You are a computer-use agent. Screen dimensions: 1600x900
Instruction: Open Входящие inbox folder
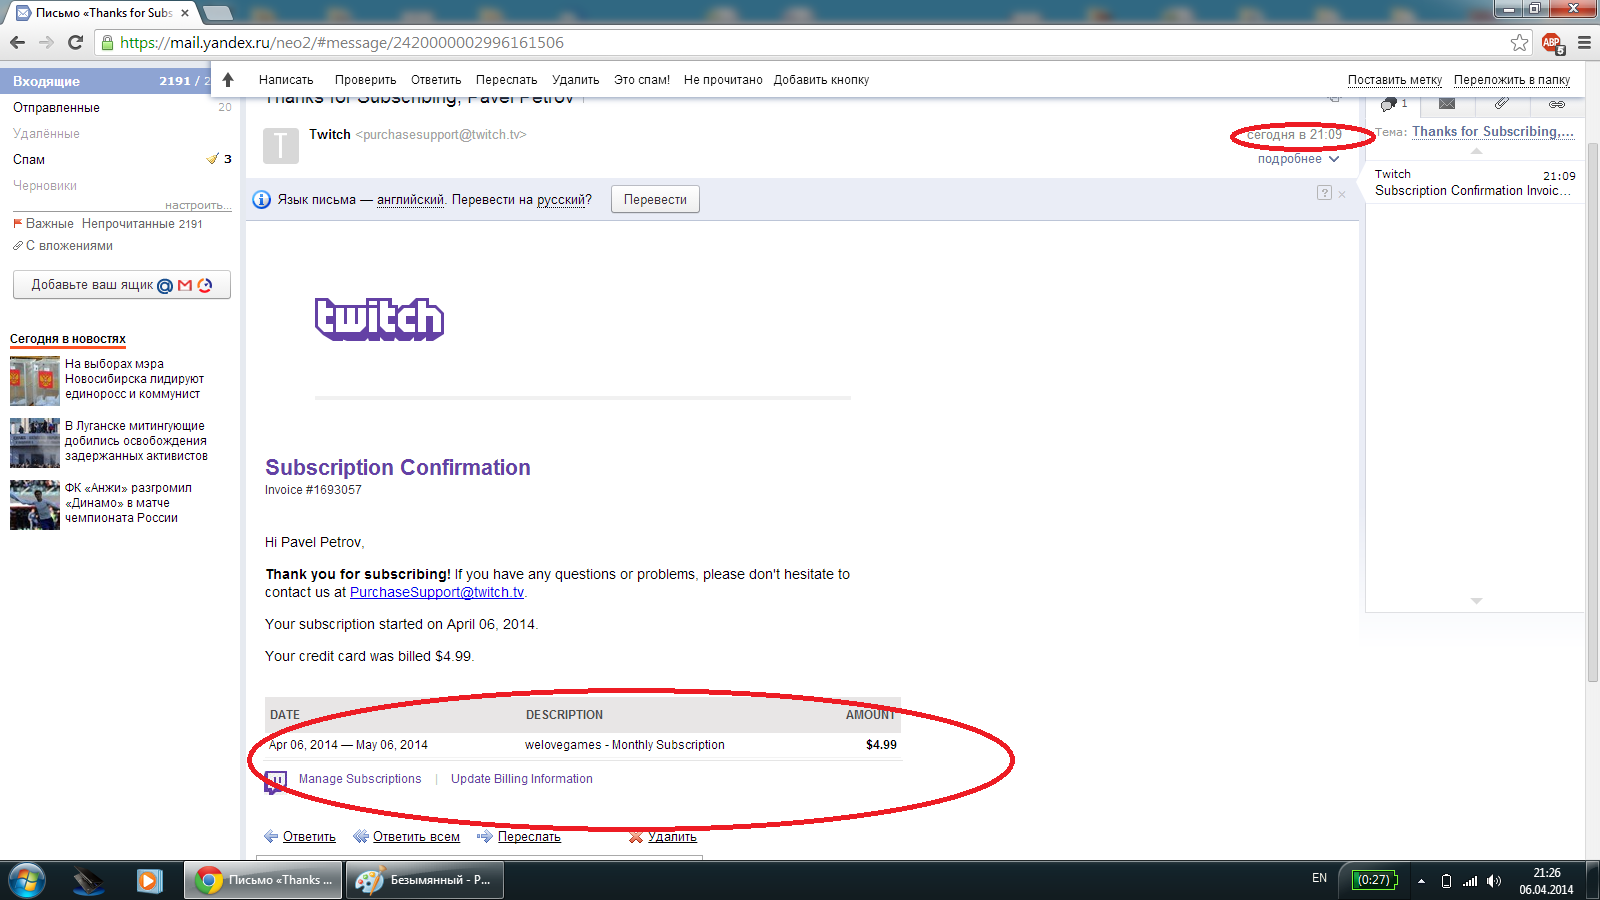[x=47, y=81]
